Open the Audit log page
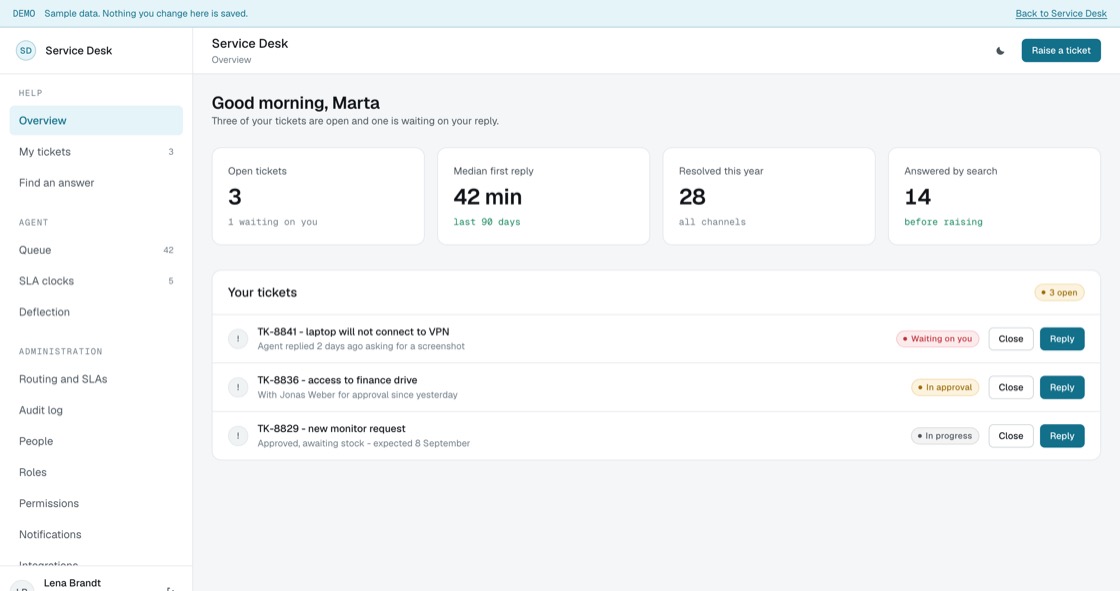The height and width of the screenshot is (591, 1120). coord(96,410)
